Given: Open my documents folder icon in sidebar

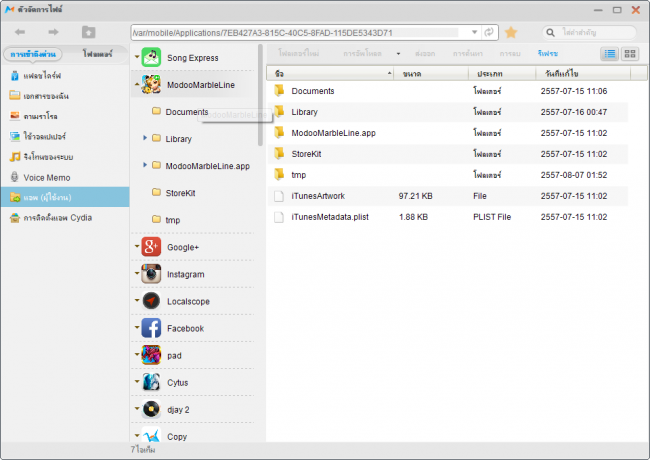Looking at the screenshot, I should pyautogui.click(x=15, y=96).
